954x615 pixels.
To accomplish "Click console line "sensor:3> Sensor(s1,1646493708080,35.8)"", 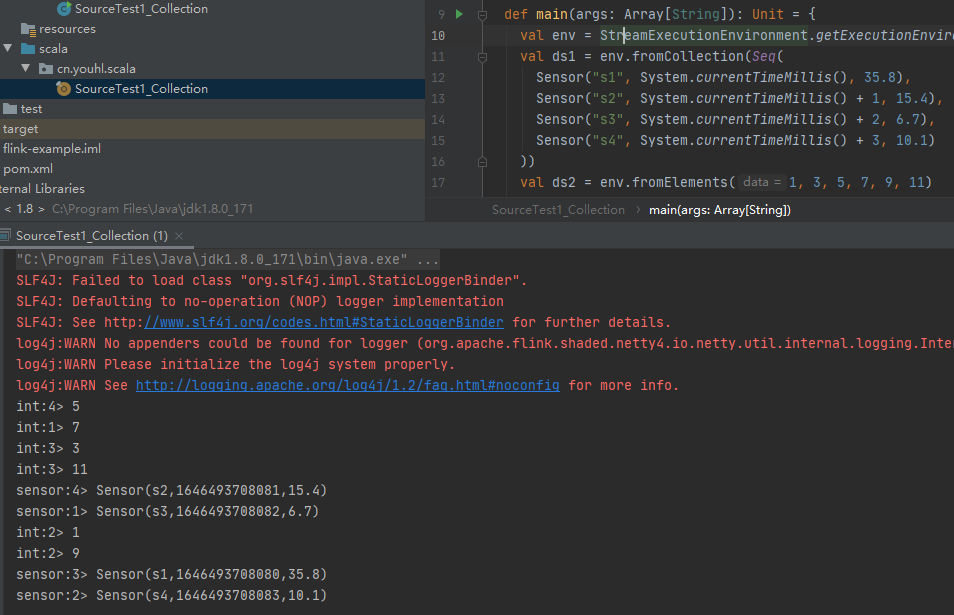I will point(172,575).
